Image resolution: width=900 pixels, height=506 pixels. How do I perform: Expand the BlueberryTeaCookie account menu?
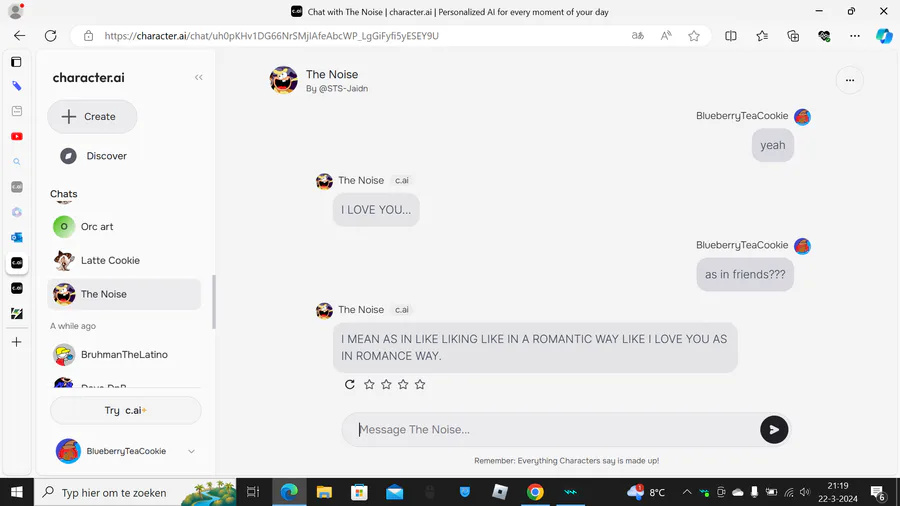(191, 451)
